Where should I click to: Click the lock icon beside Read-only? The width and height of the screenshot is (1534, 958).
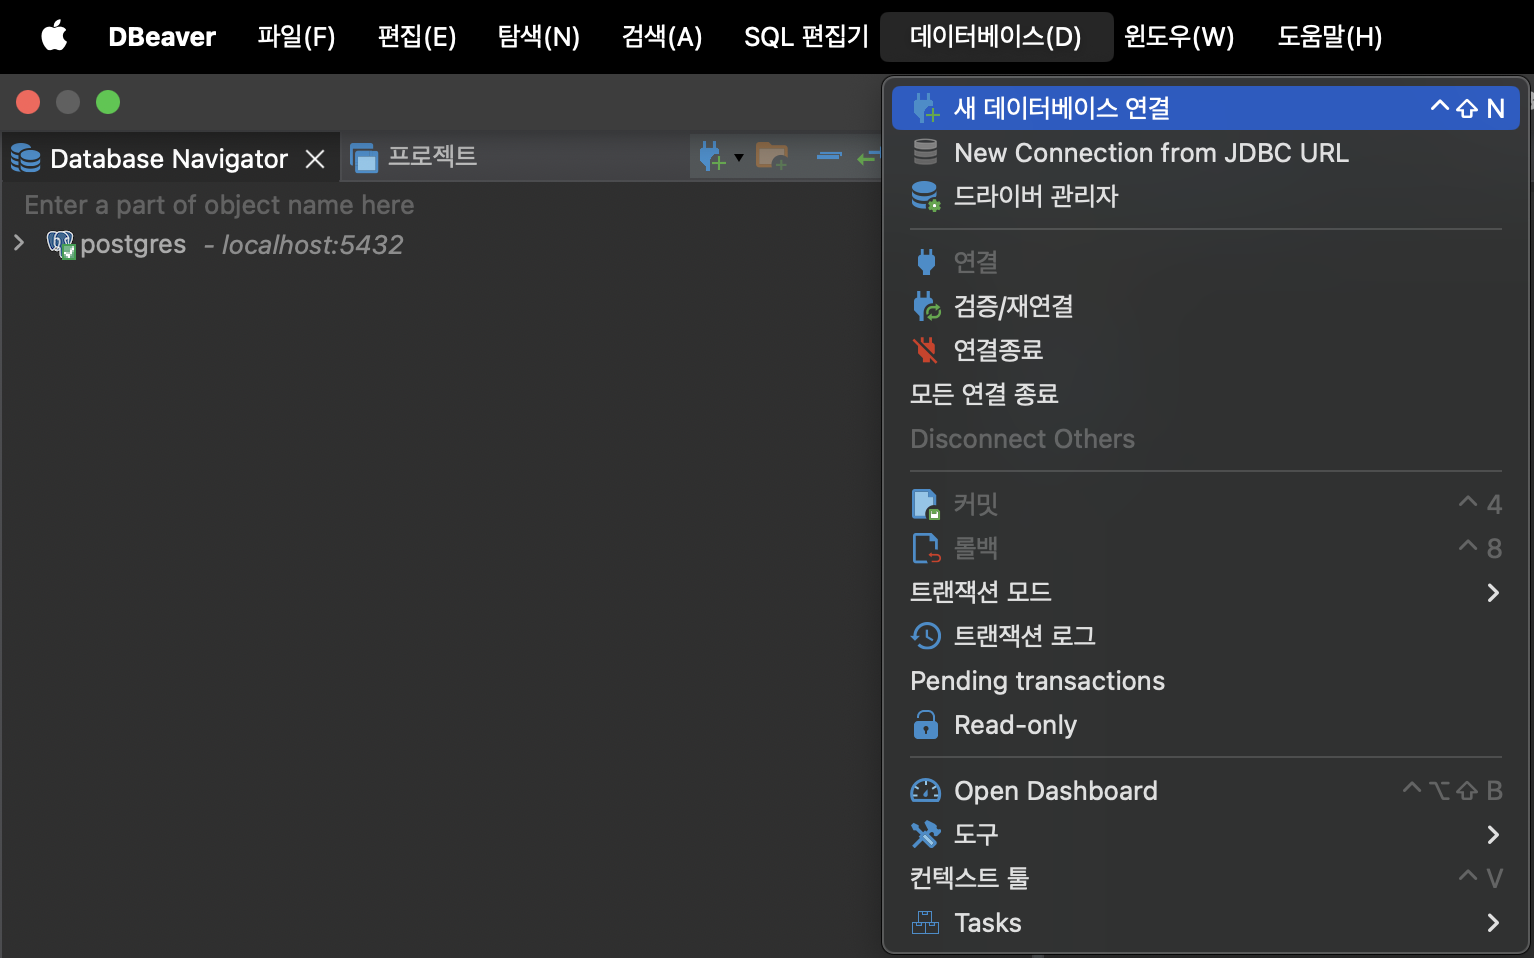pos(926,725)
